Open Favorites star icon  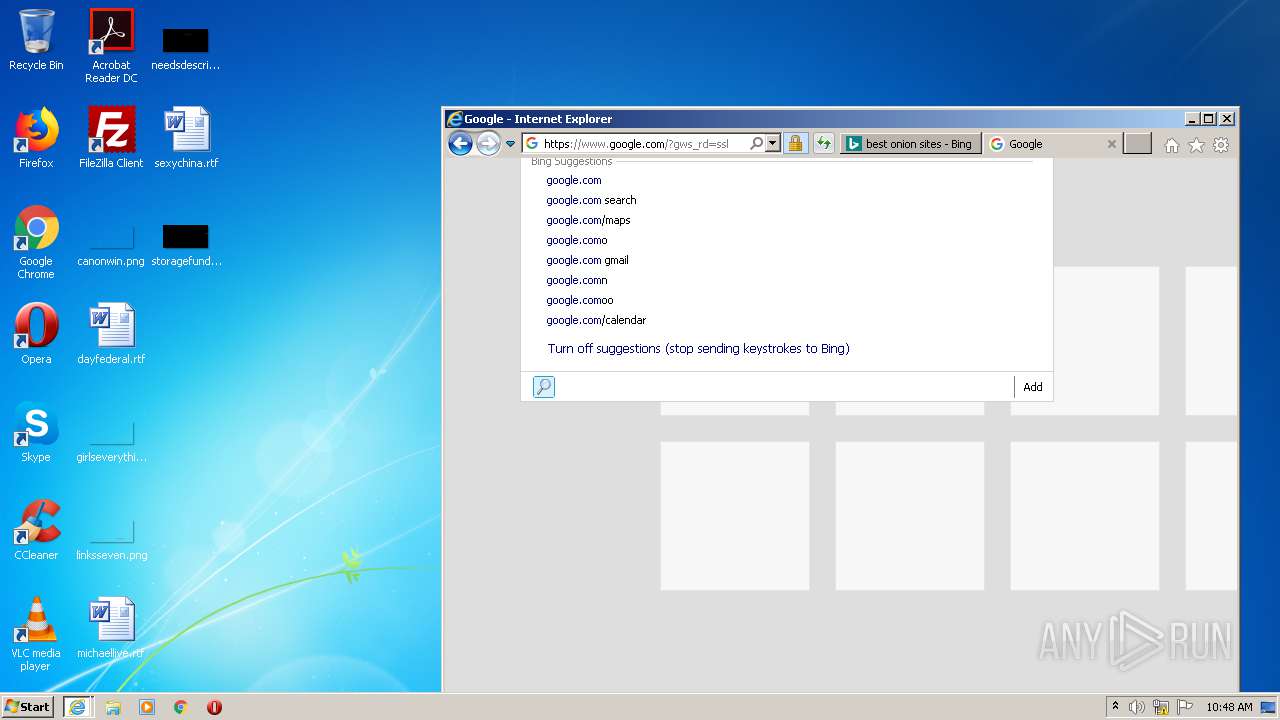coord(1196,145)
